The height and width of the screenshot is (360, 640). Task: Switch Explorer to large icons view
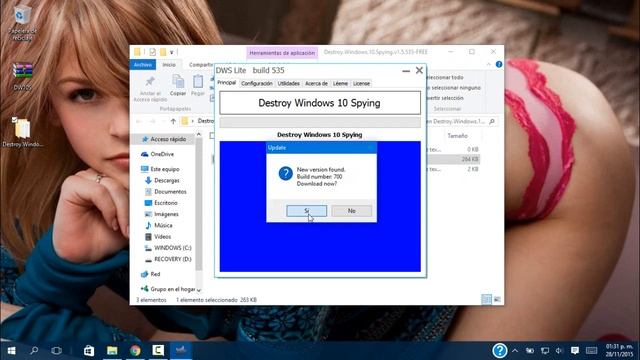[497, 299]
